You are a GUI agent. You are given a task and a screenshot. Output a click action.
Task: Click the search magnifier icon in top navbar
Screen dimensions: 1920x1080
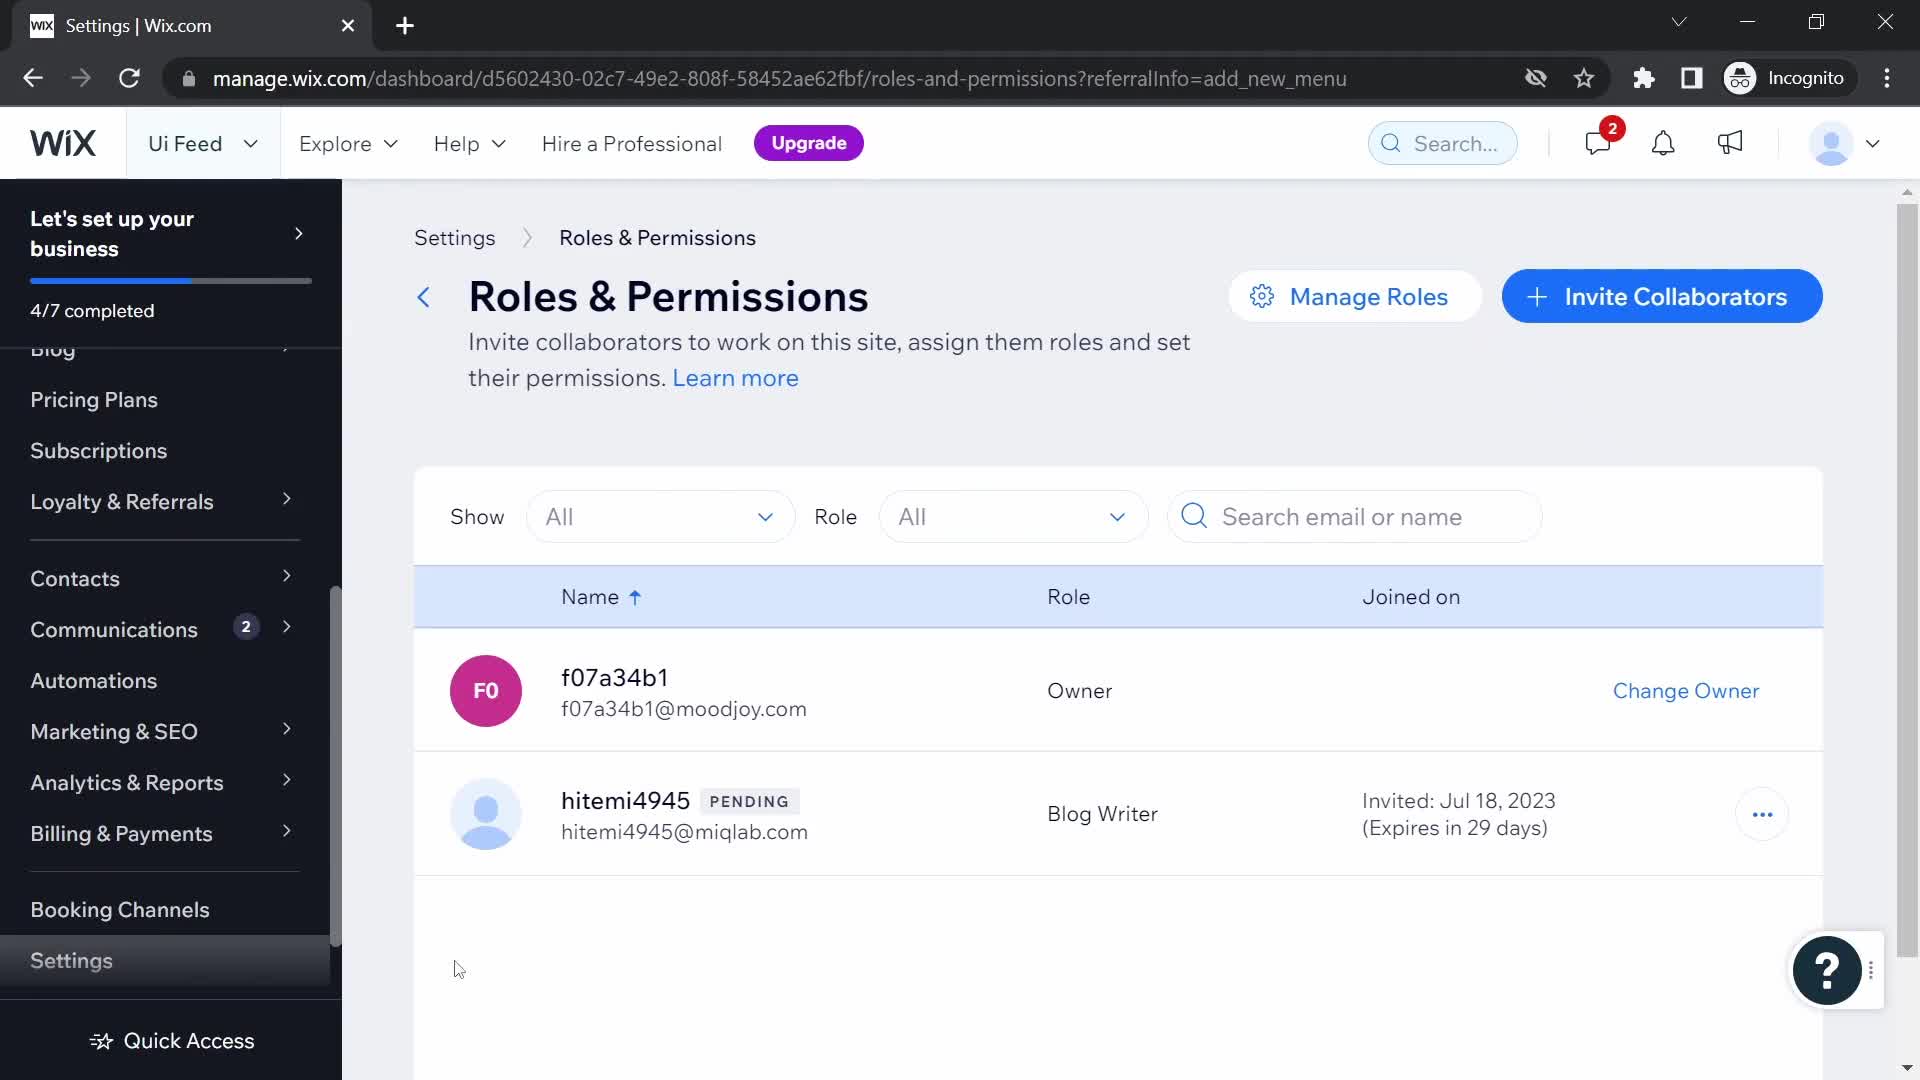point(1393,142)
